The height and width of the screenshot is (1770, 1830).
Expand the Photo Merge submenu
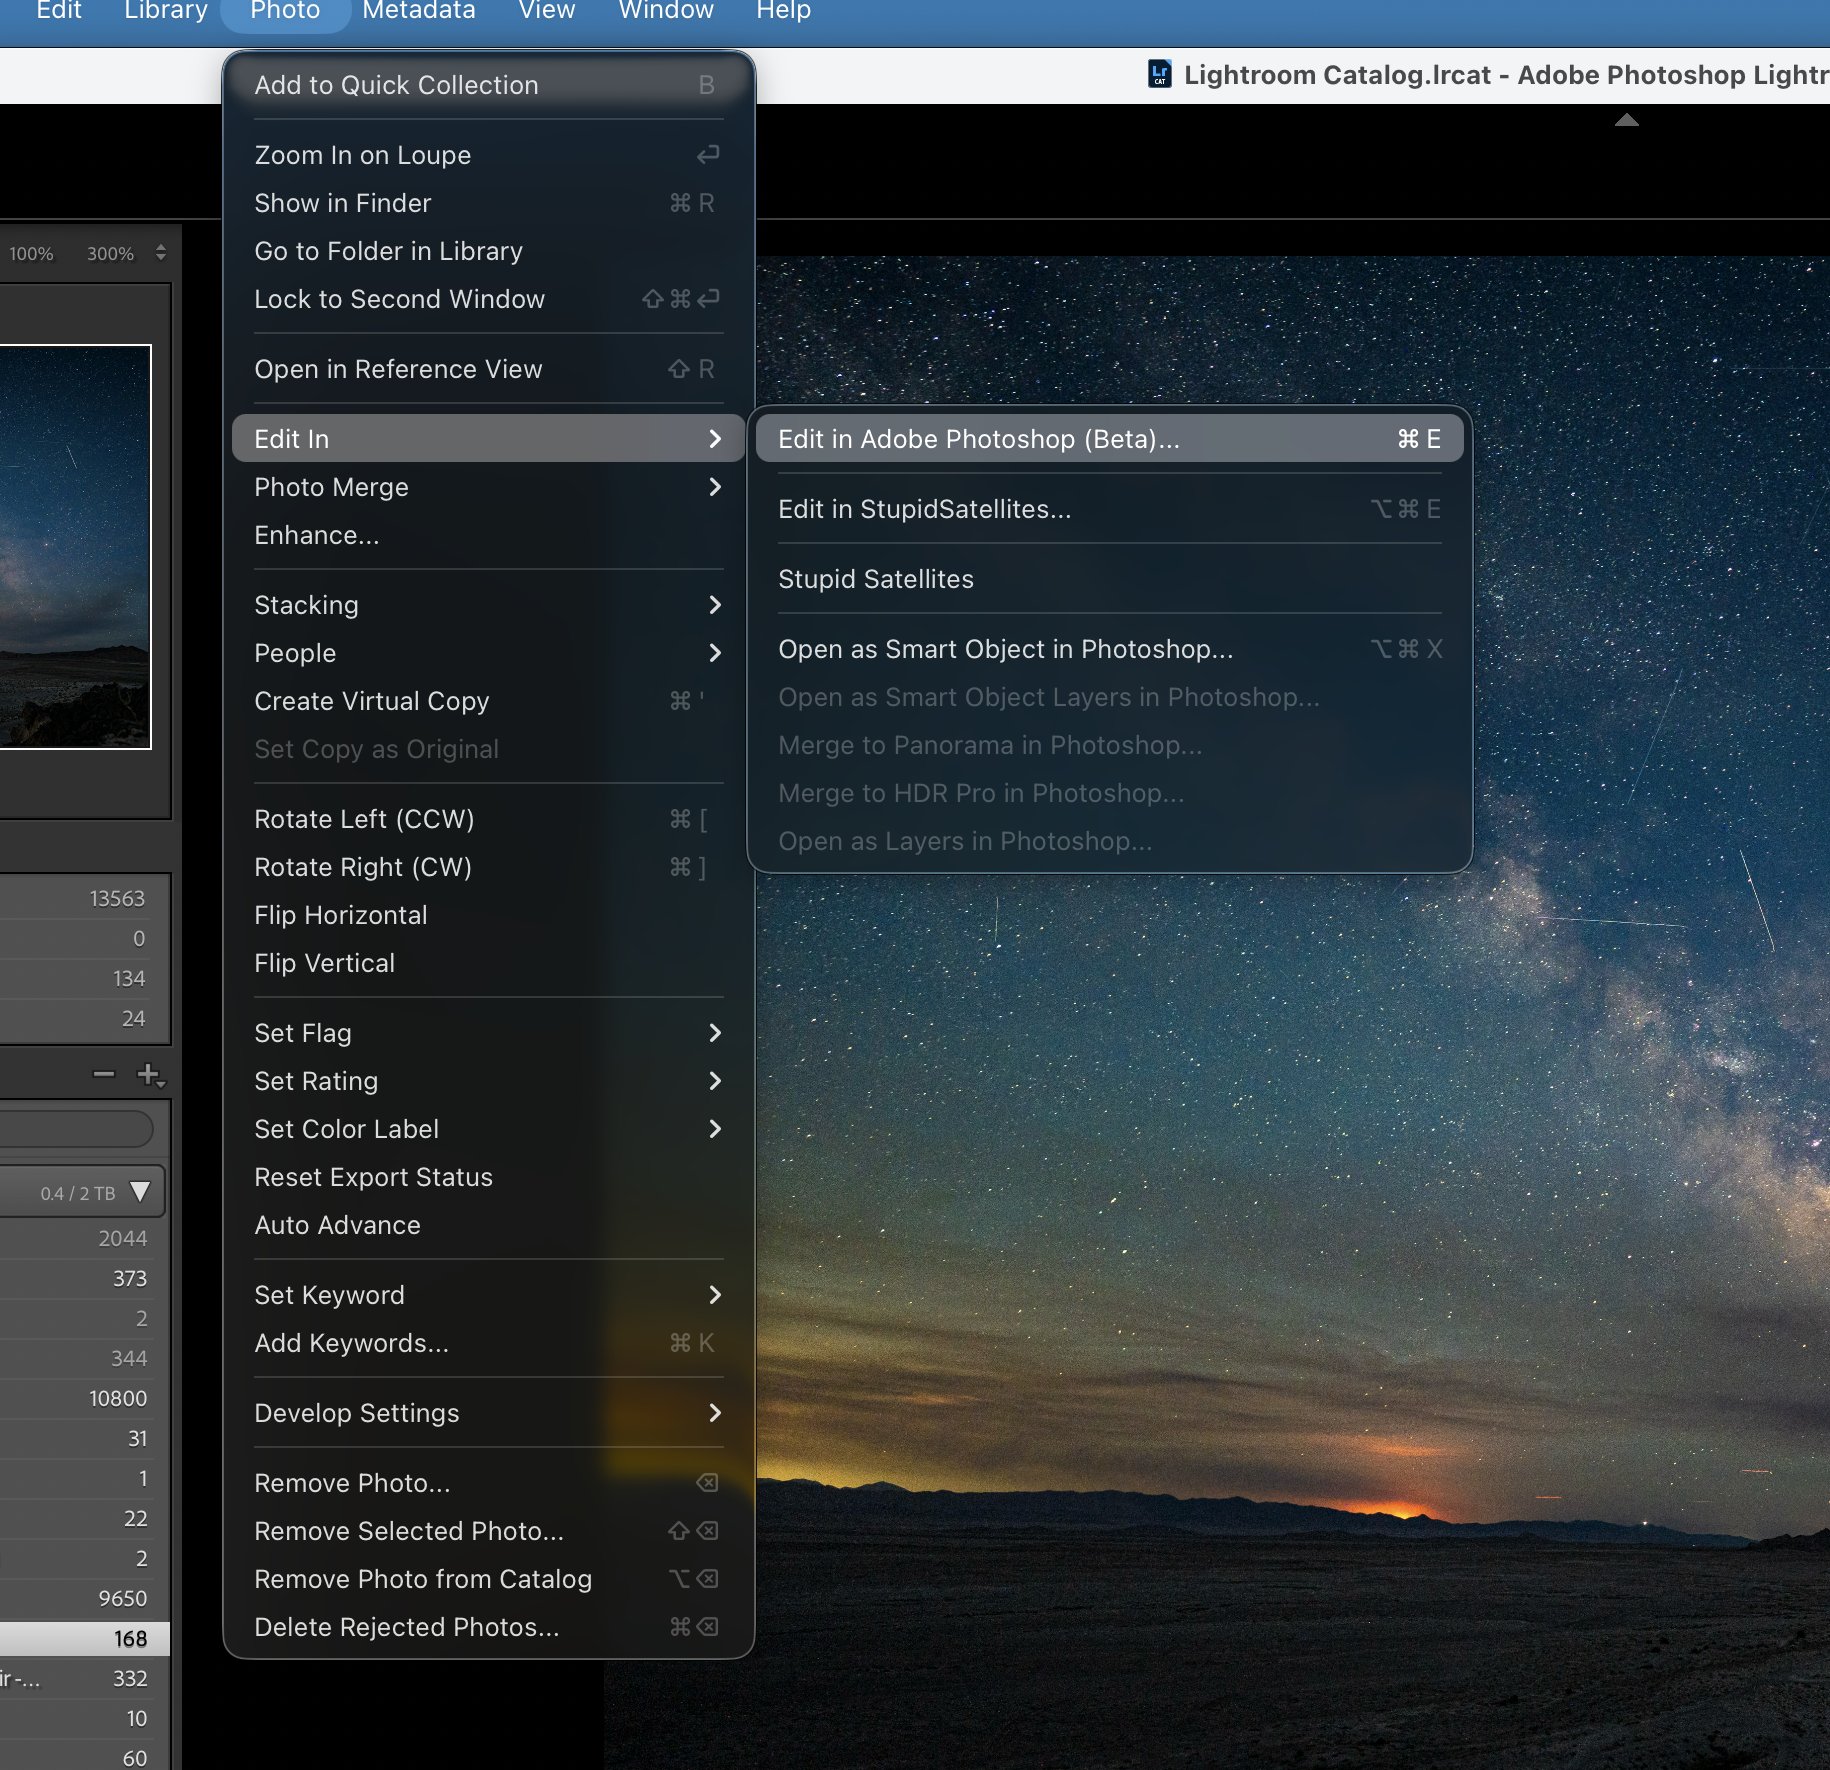[x=488, y=487]
